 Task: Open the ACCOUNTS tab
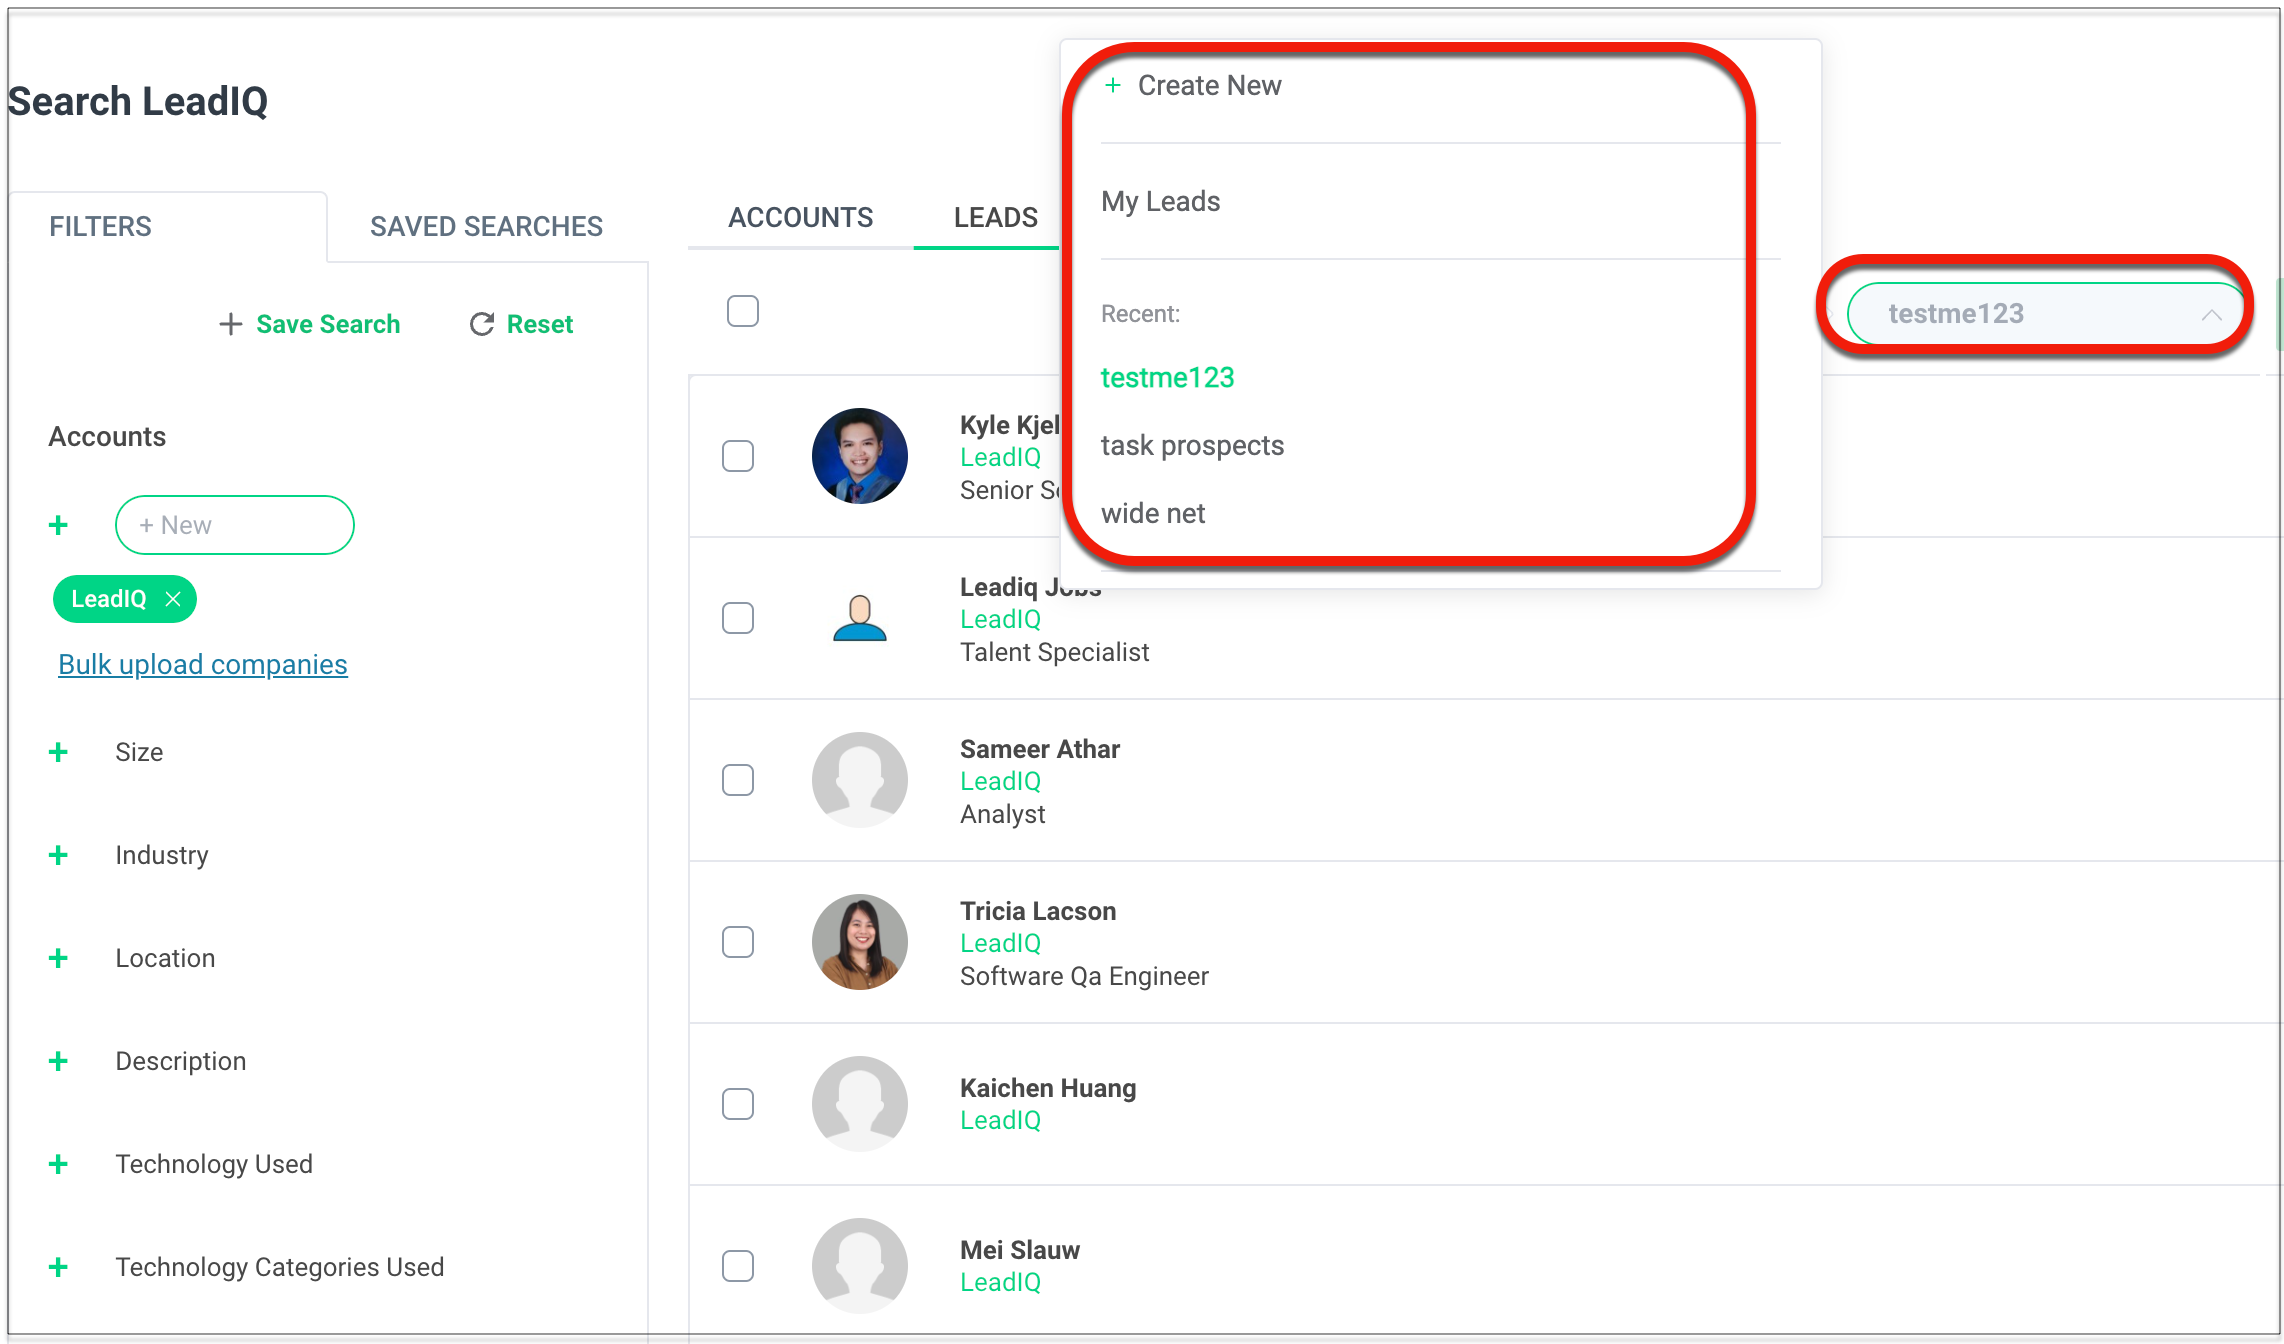click(800, 217)
